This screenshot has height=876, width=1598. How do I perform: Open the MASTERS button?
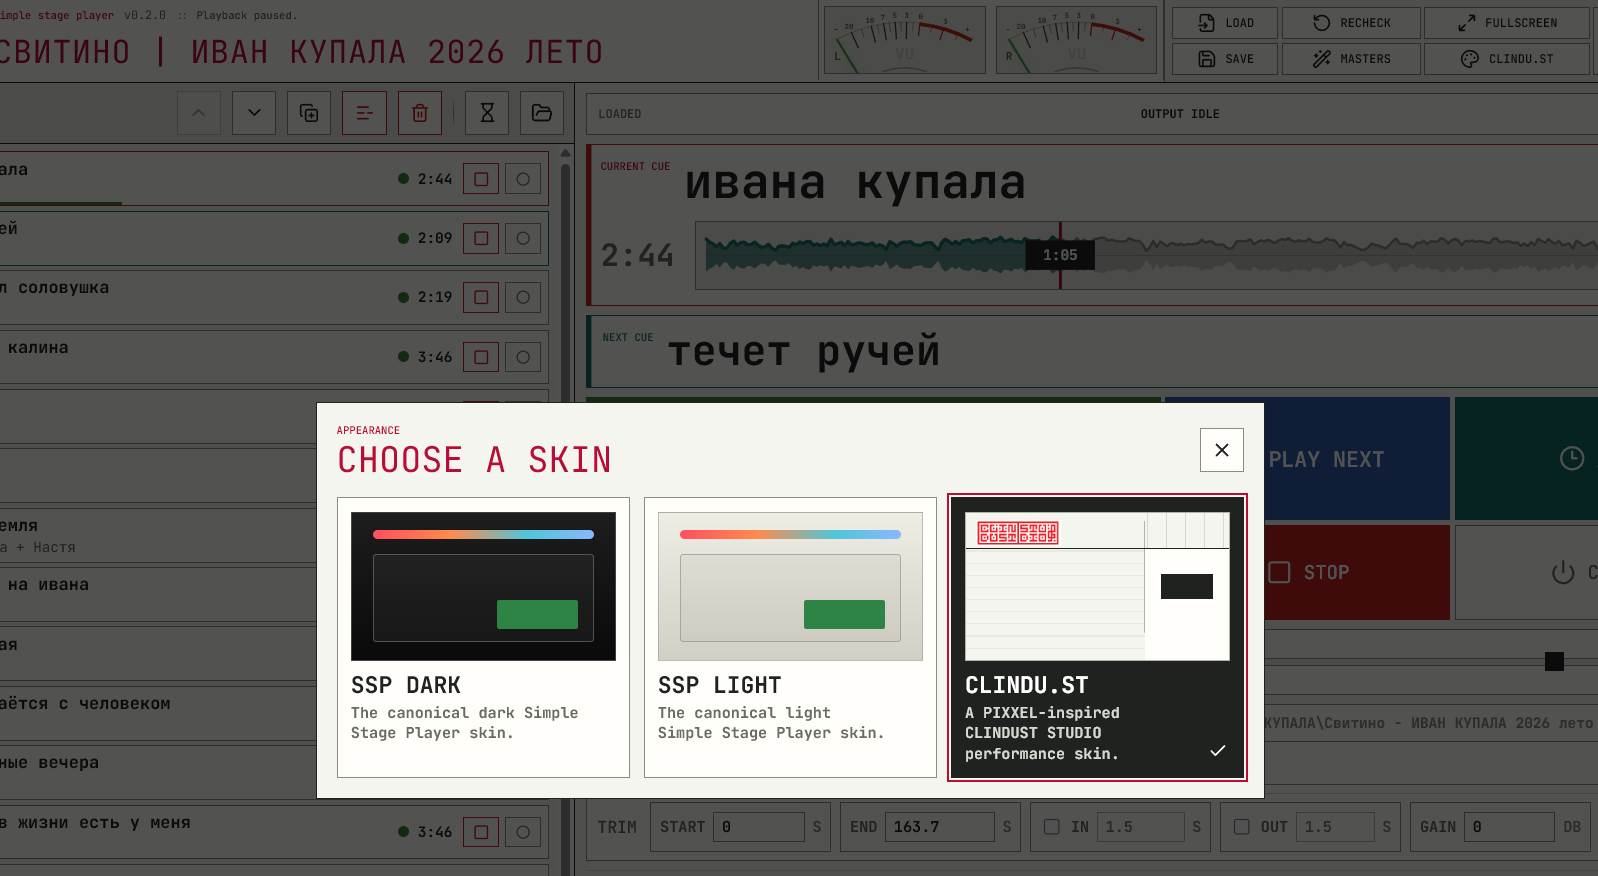tap(1352, 59)
